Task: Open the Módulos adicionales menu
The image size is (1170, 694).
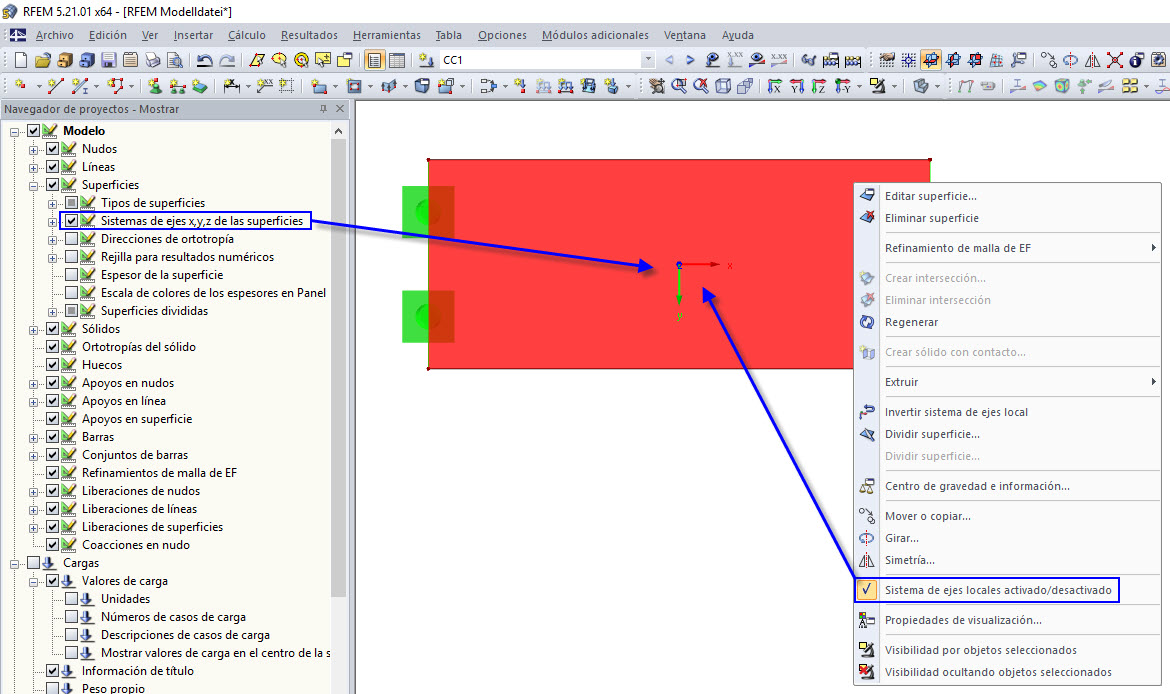Action: [595, 35]
